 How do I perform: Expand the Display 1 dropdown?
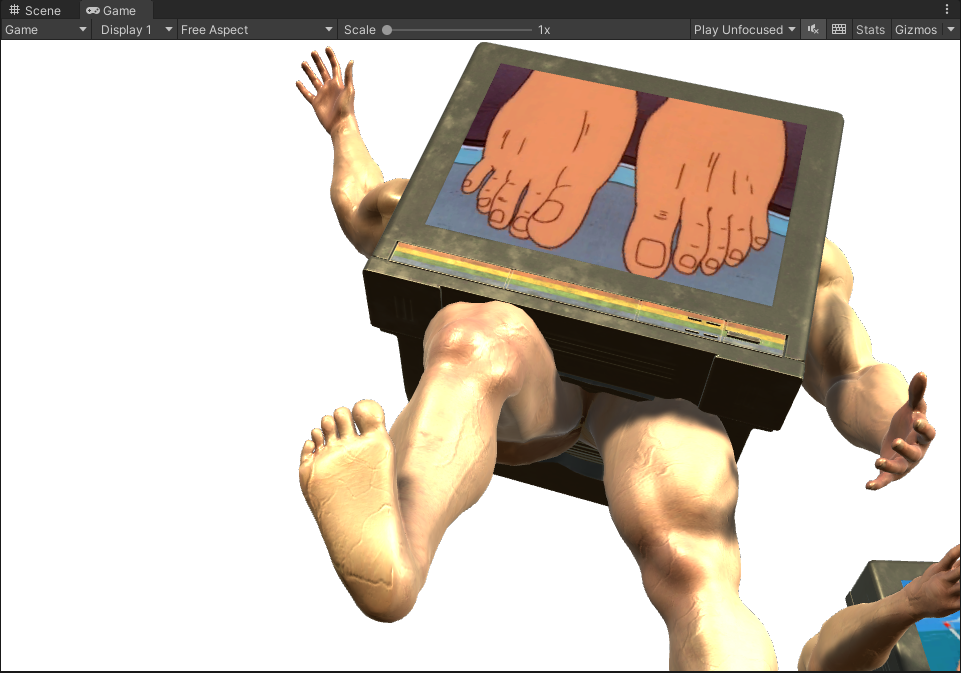136,30
